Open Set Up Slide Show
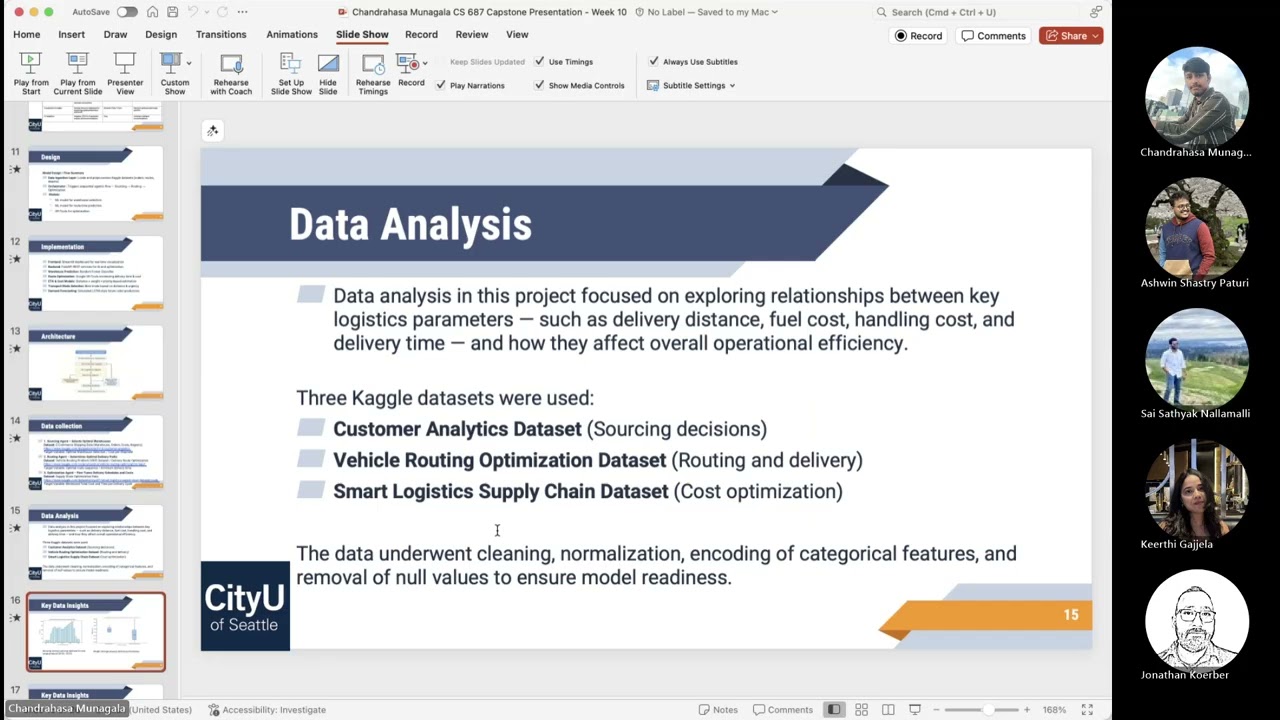 291,74
